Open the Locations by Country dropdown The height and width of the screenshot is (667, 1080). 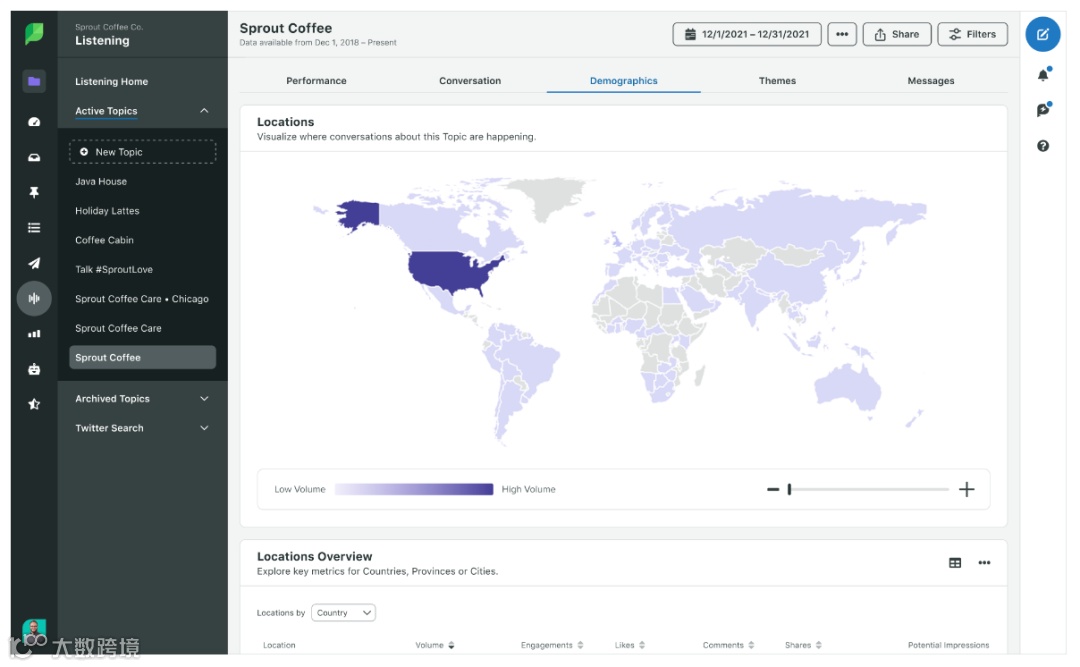point(343,613)
